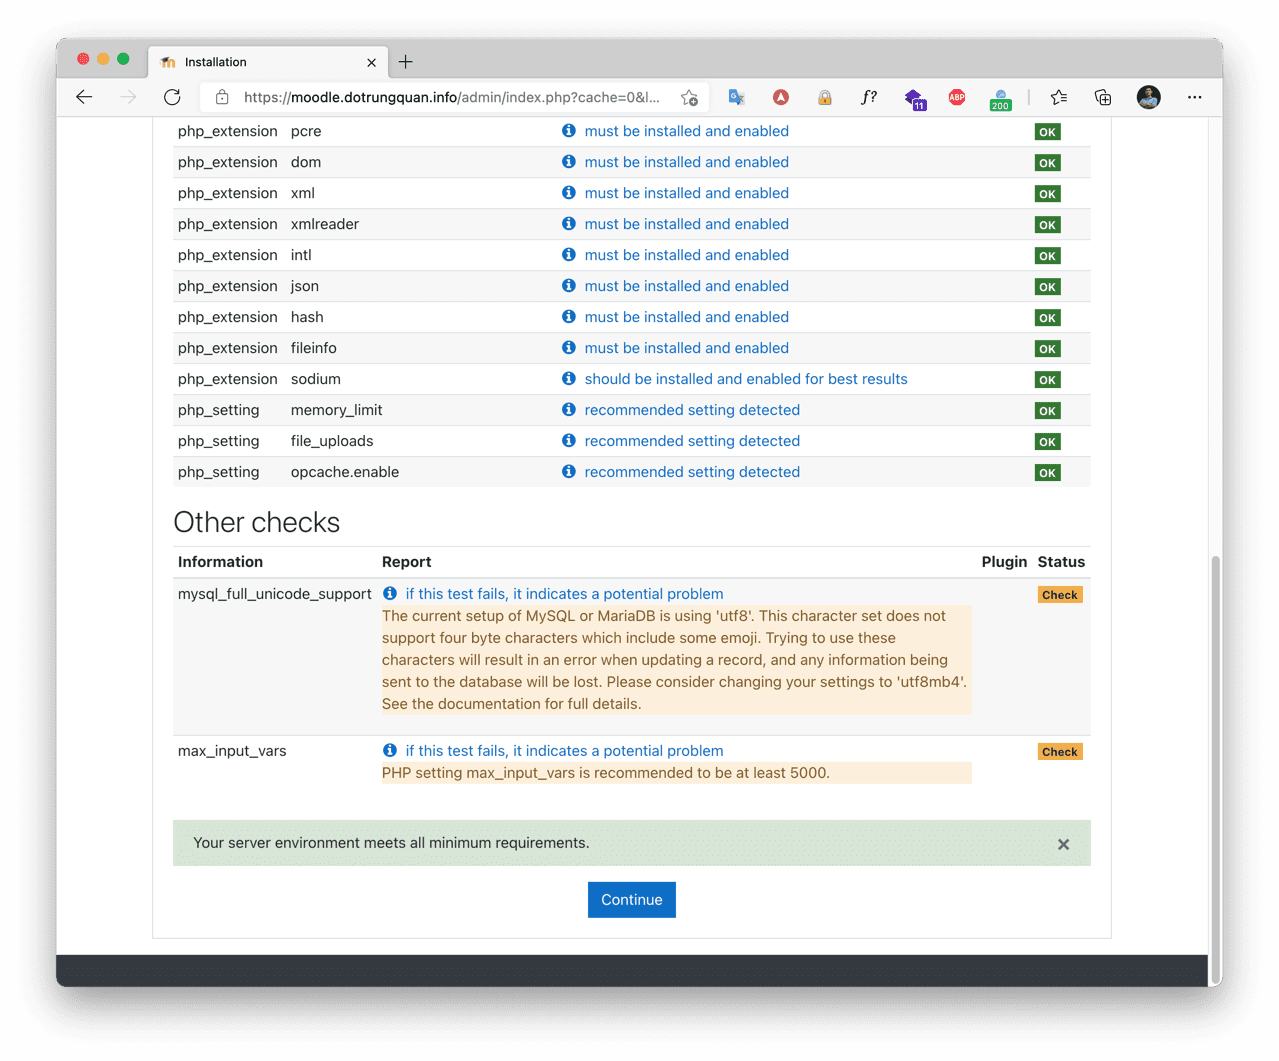The width and height of the screenshot is (1279, 1061).
Task: Dismiss the minimum requirements notice
Action: click(x=1063, y=844)
